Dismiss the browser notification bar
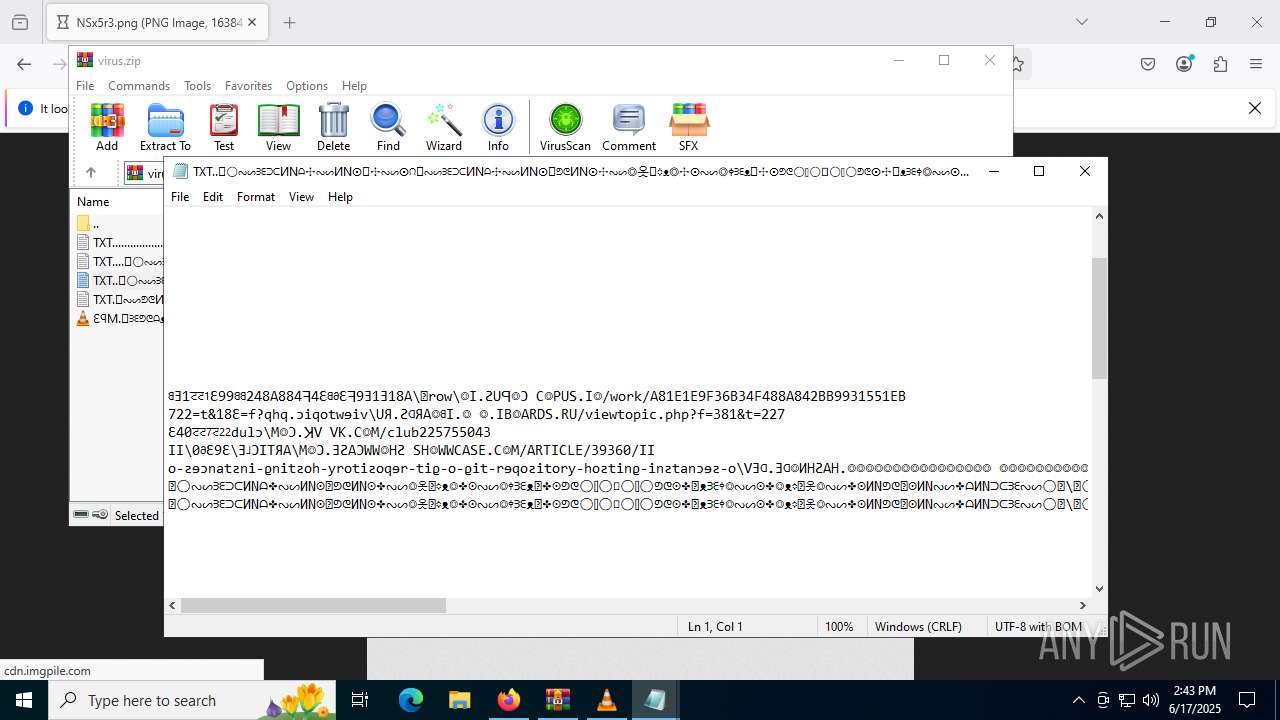Image resolution: width=1280 pixels, height=720 pixels. 1255,108
